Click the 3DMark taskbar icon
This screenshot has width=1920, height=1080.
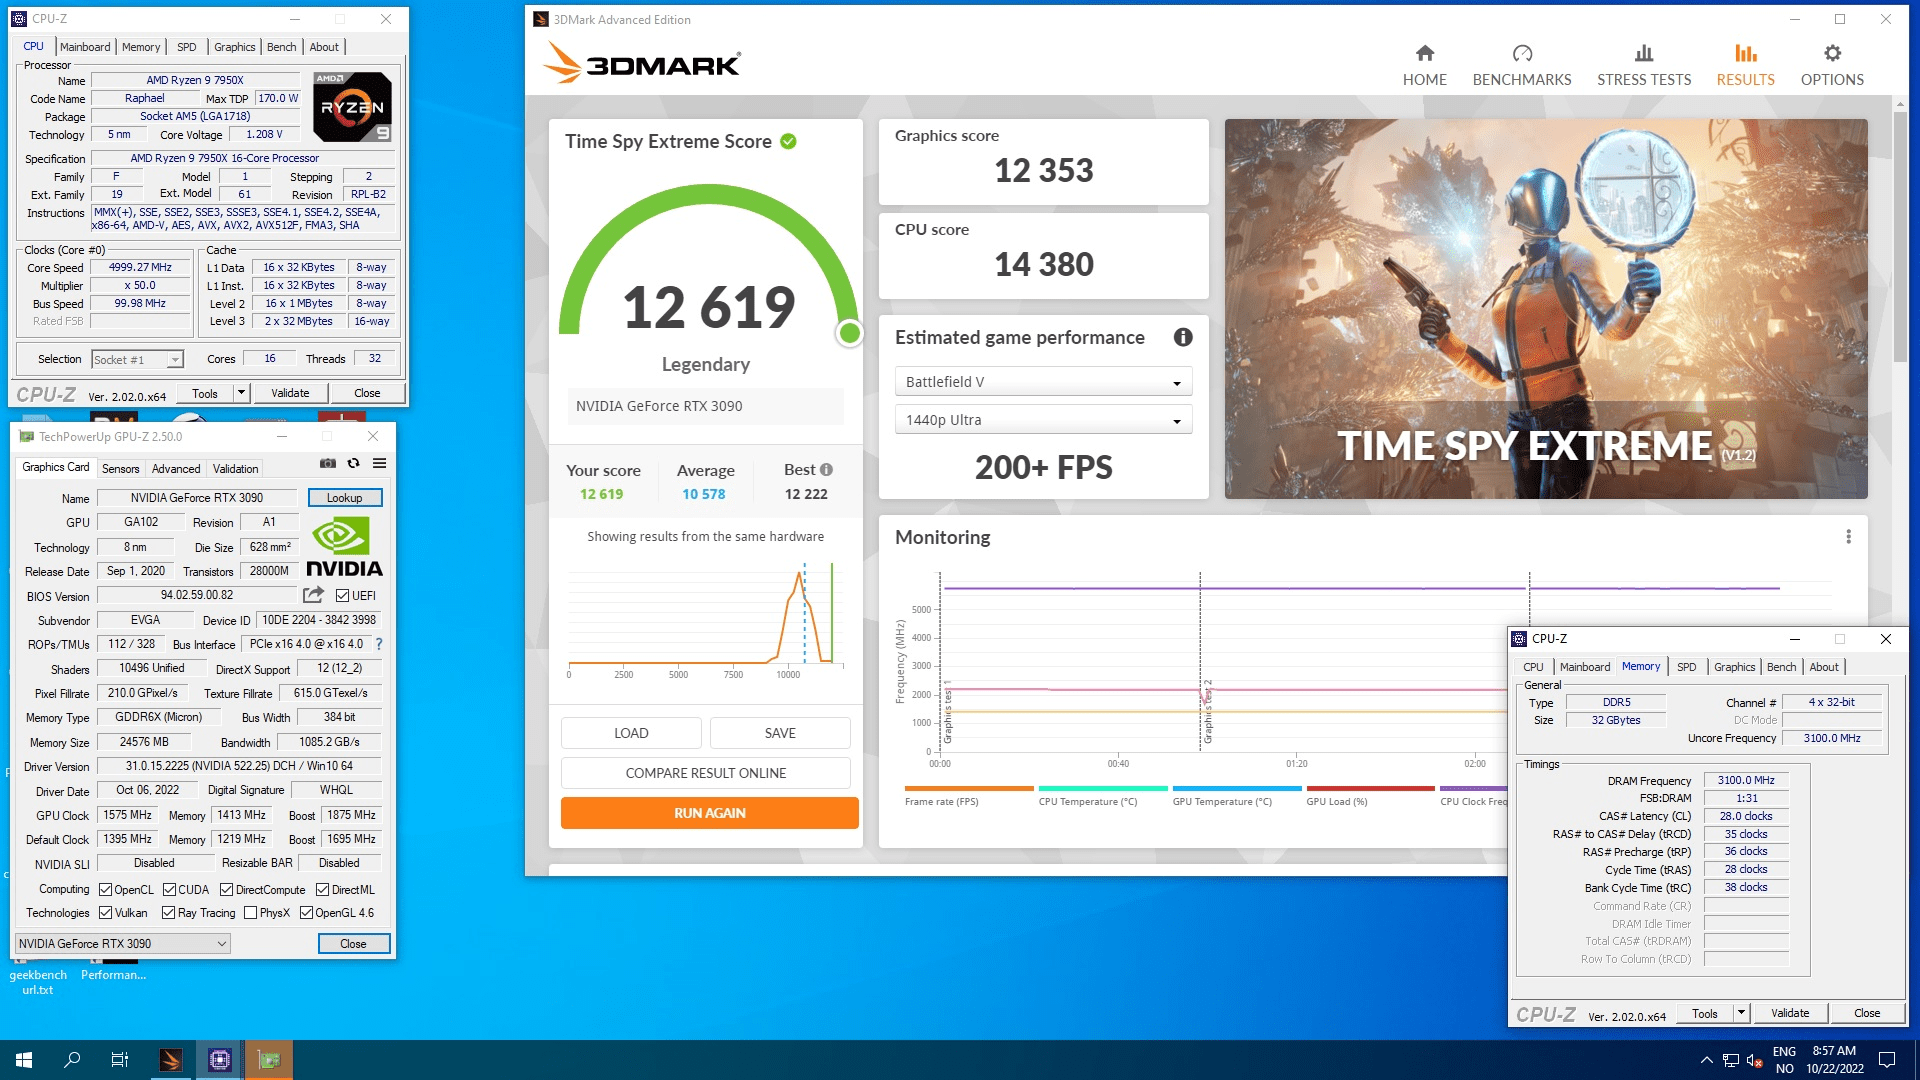tap(171, 1060)
